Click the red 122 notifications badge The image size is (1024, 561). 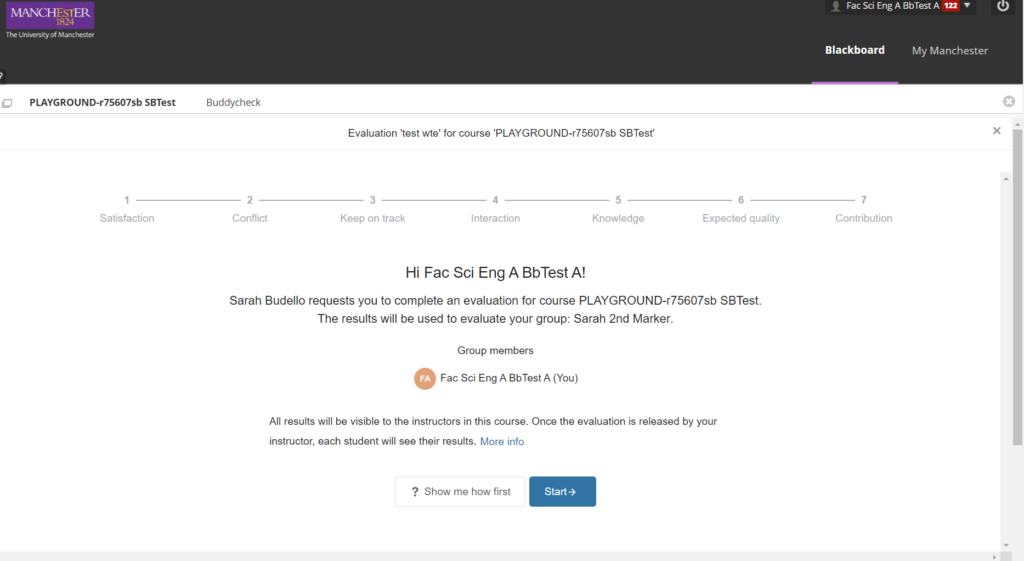[950, 6]
